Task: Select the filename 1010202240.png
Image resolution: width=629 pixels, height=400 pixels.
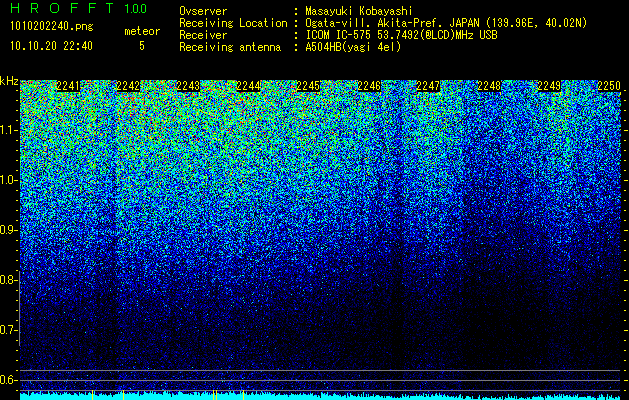Action: (x=52, y=27)
